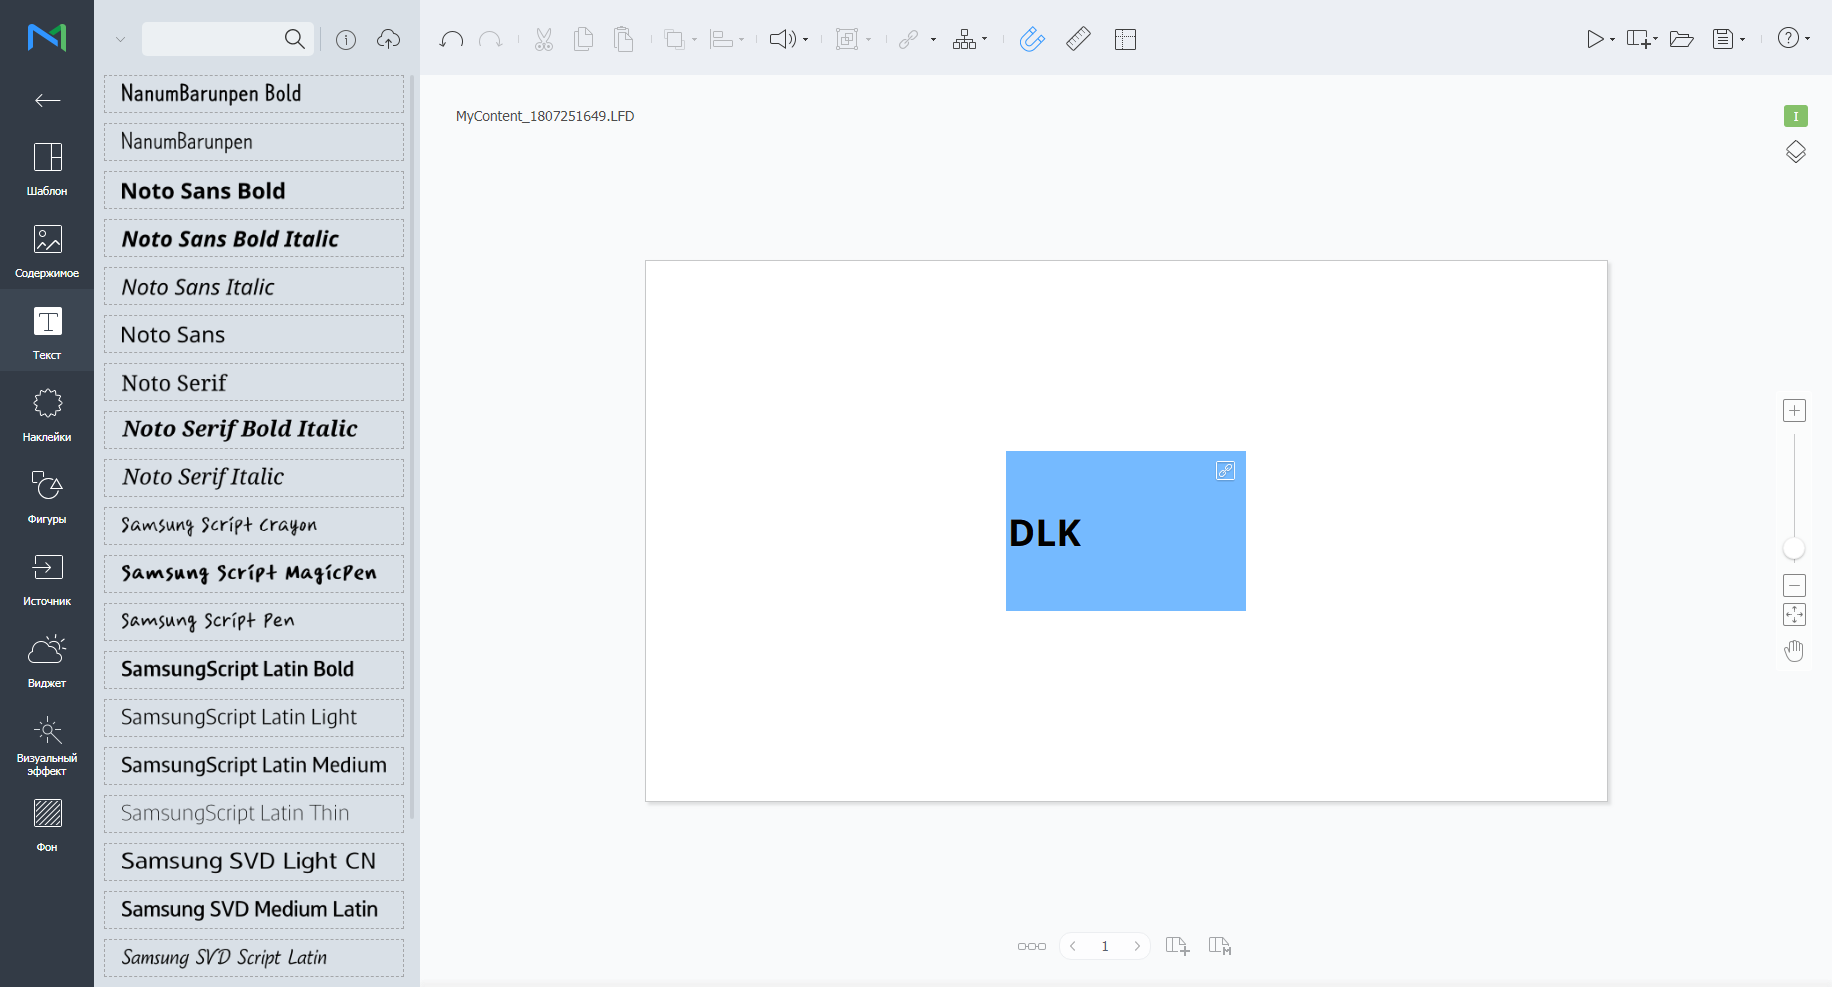Toggle the snap magnet icon

click(x=1031, y=39)
